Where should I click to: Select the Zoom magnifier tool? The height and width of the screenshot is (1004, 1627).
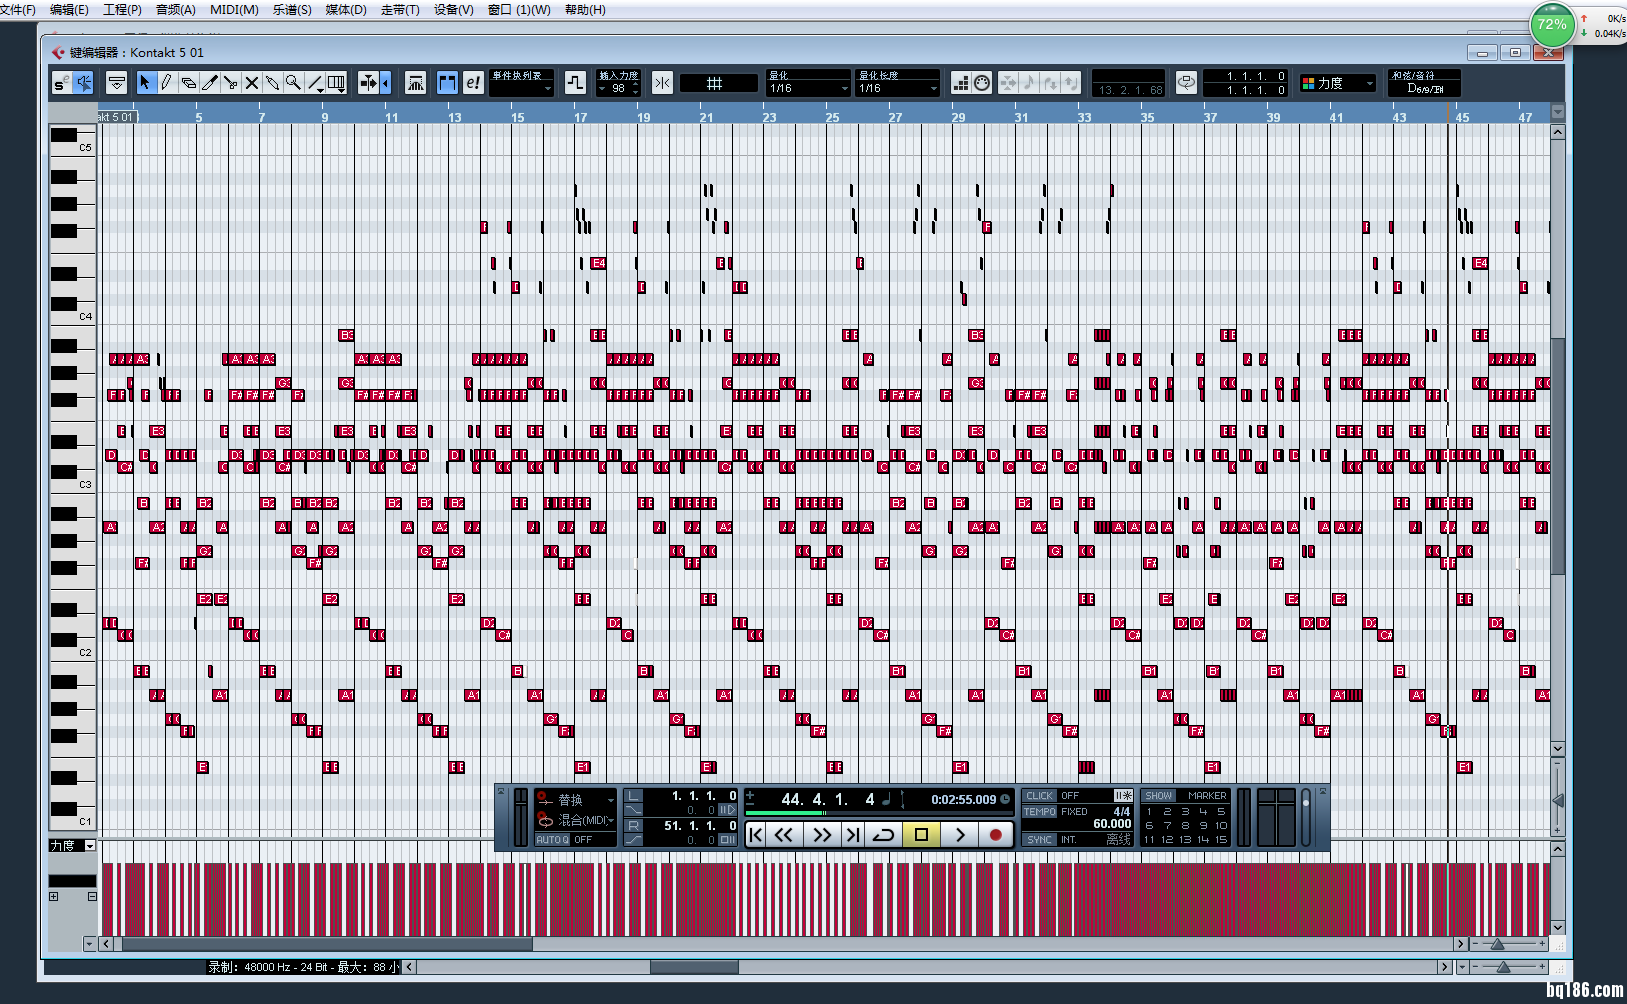pyautogui.click(x=293, y=83)
